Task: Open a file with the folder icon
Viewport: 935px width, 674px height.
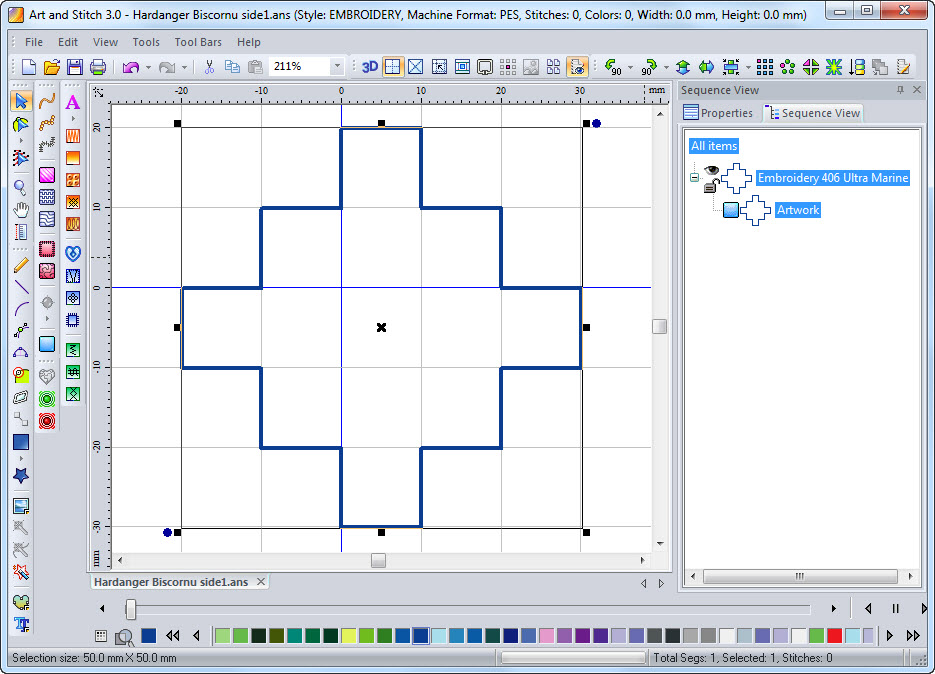Action: (52, 67)
